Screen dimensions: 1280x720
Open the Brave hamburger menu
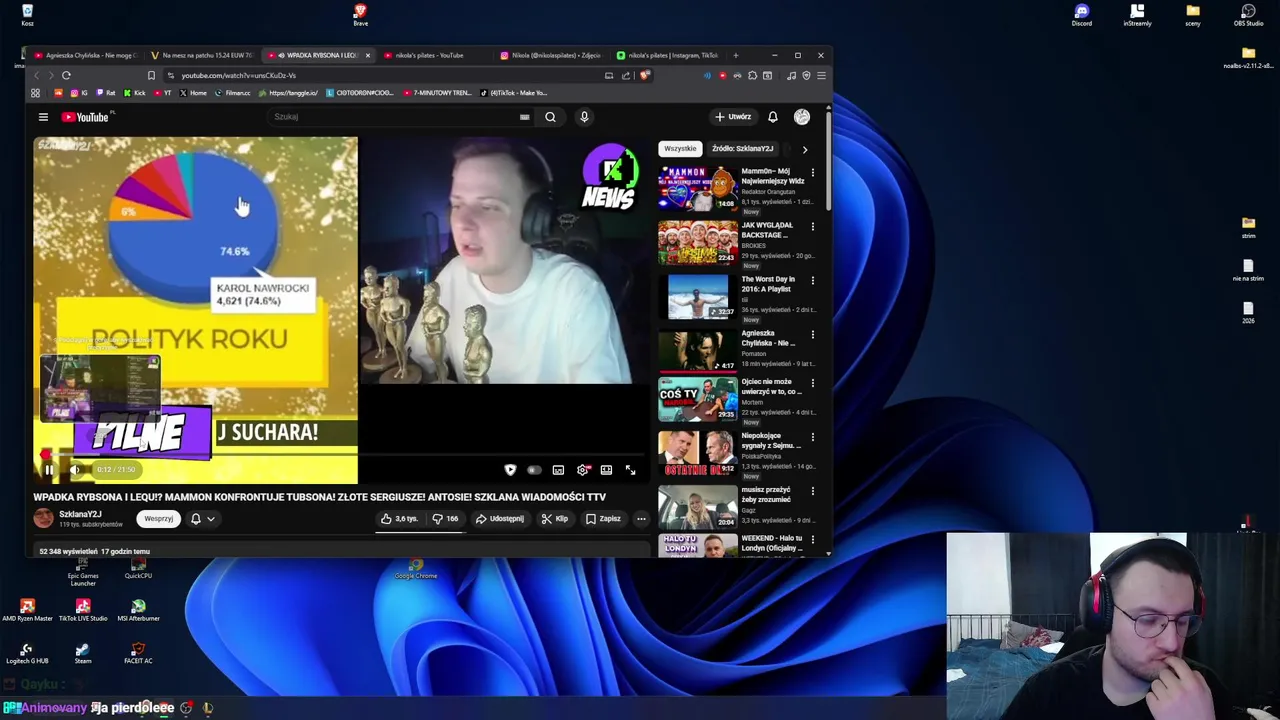coord(821,76)
